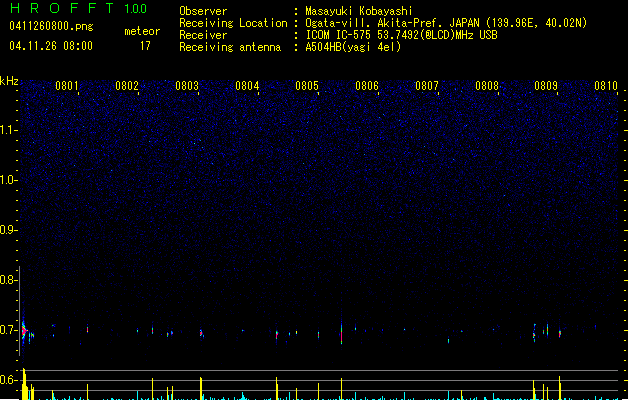Click the 0807 time marker
Image resolution: width=629 pixels, height=400 pixels.
(x=427, y=86)
